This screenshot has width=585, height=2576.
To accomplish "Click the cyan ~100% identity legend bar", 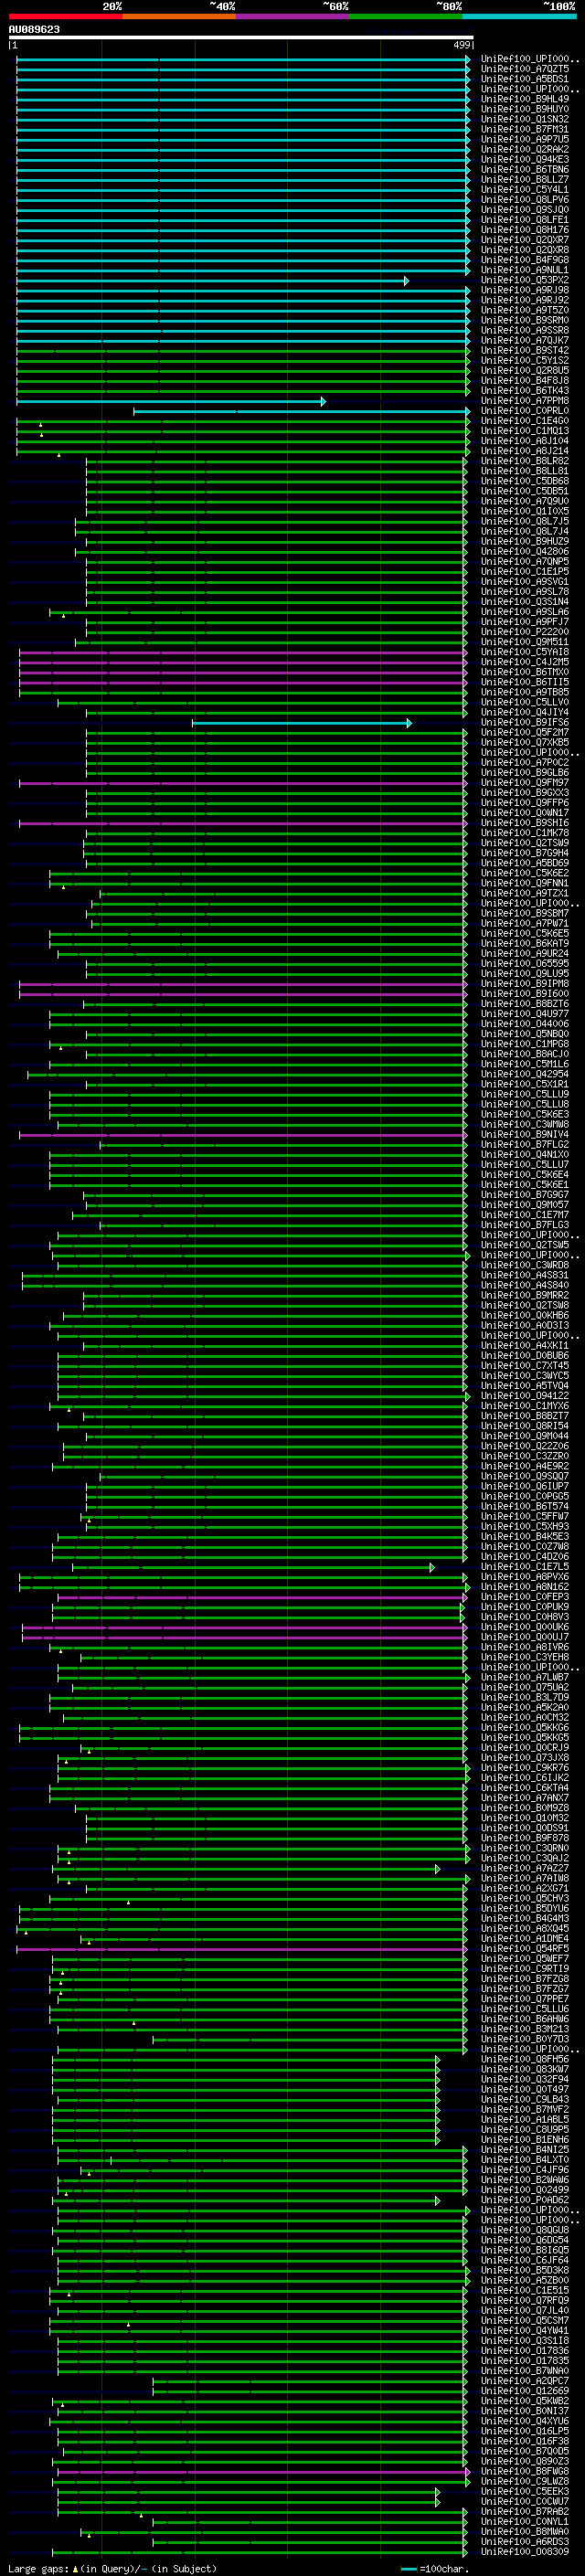I will click(519, 16).
